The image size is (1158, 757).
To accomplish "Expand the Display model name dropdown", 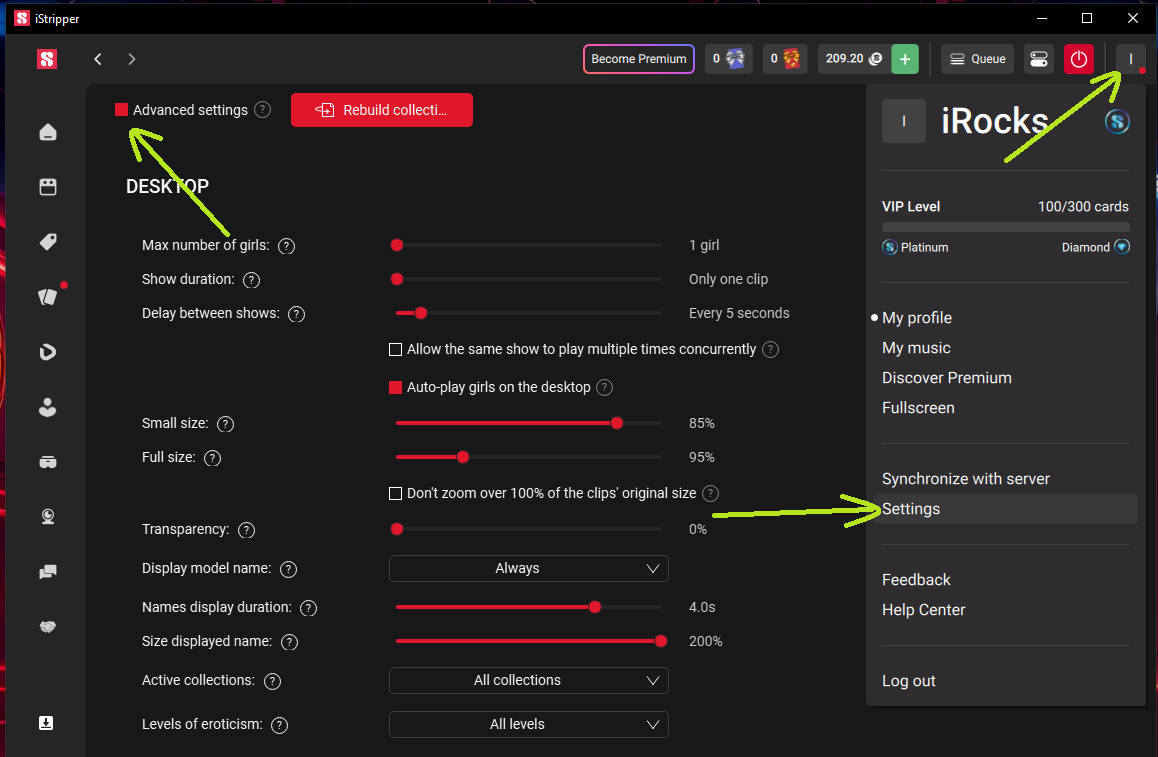I will [x=528, y=568].
